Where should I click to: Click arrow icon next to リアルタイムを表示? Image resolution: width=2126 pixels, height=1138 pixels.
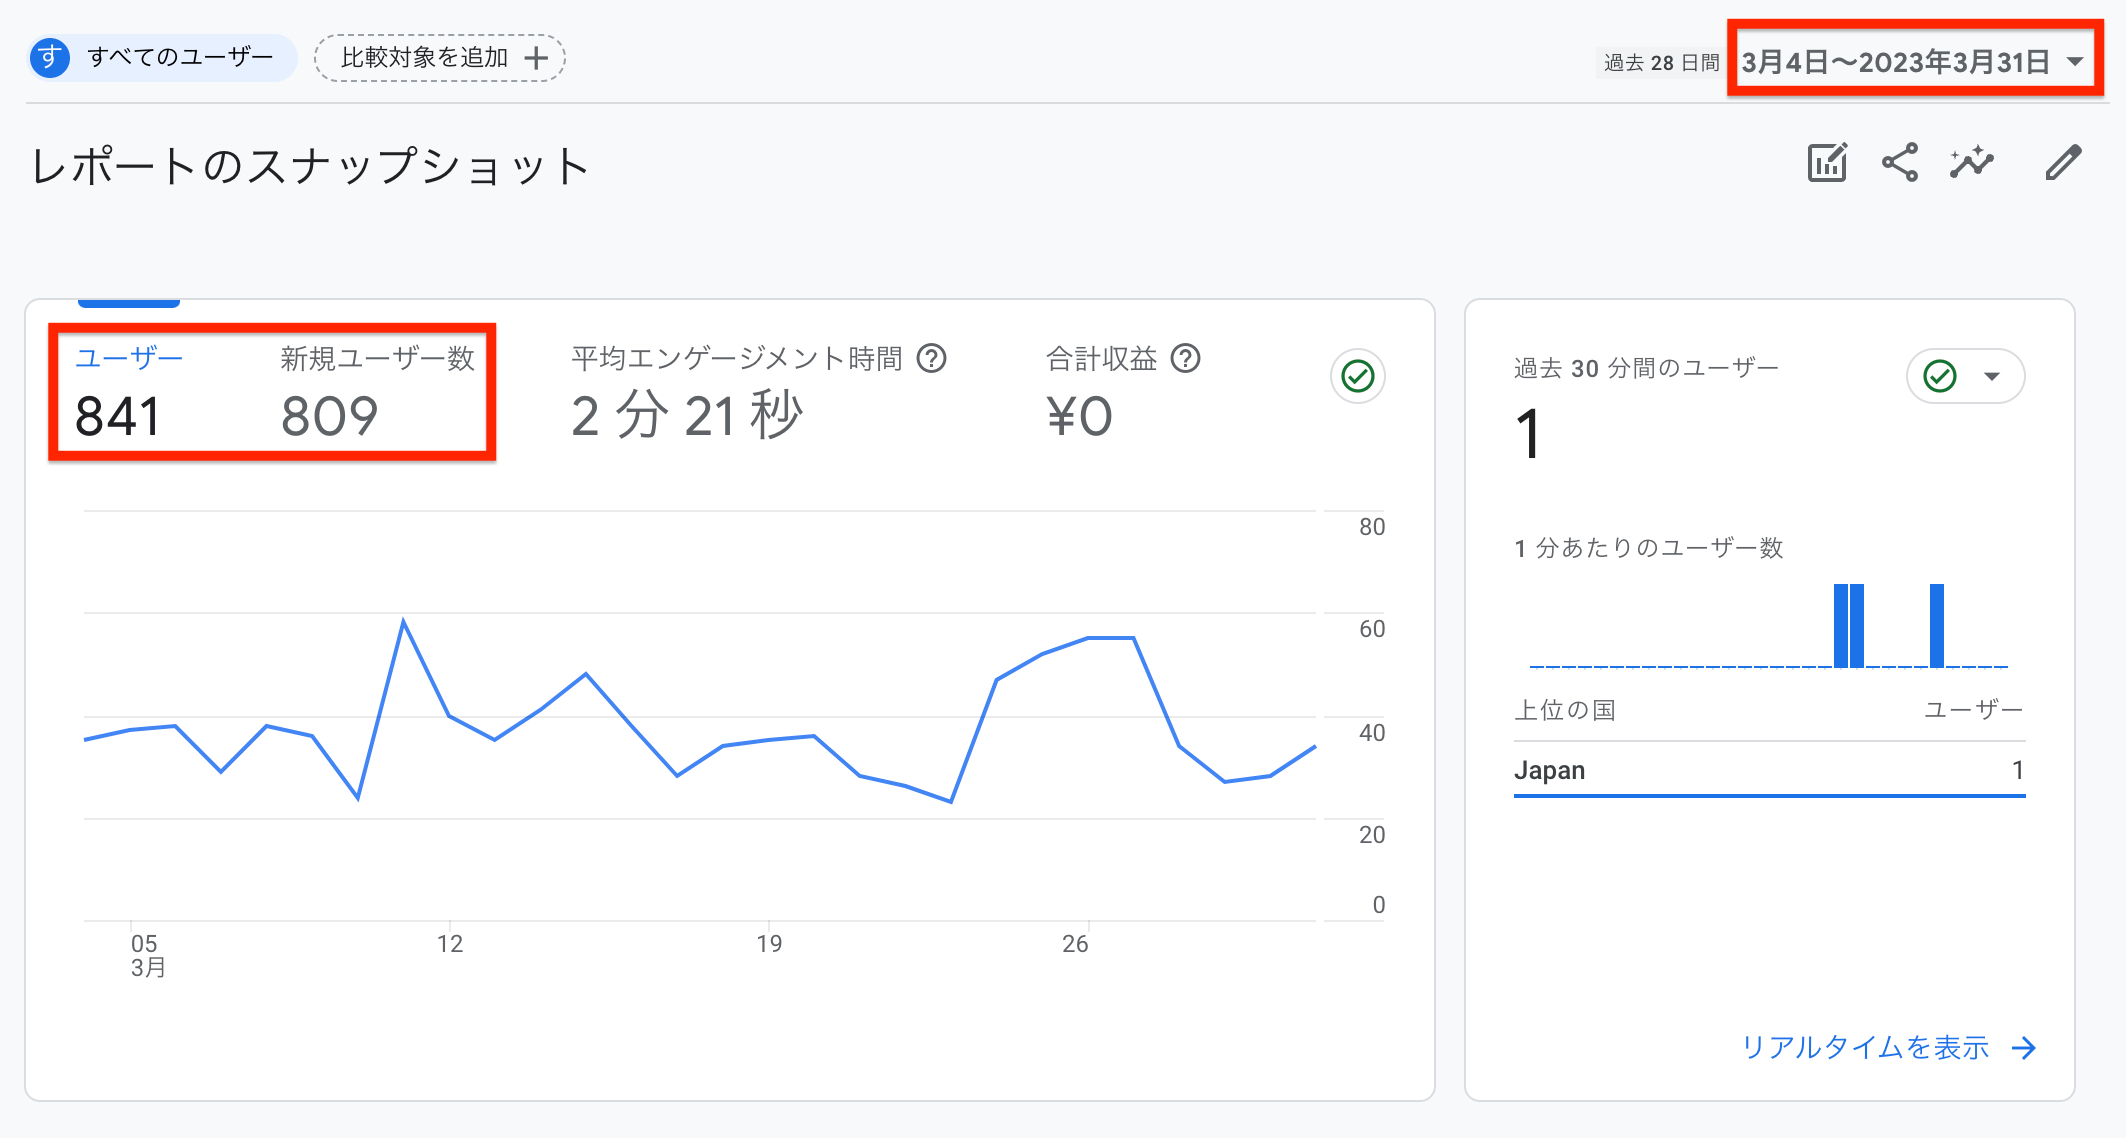coord(2024,1048)
